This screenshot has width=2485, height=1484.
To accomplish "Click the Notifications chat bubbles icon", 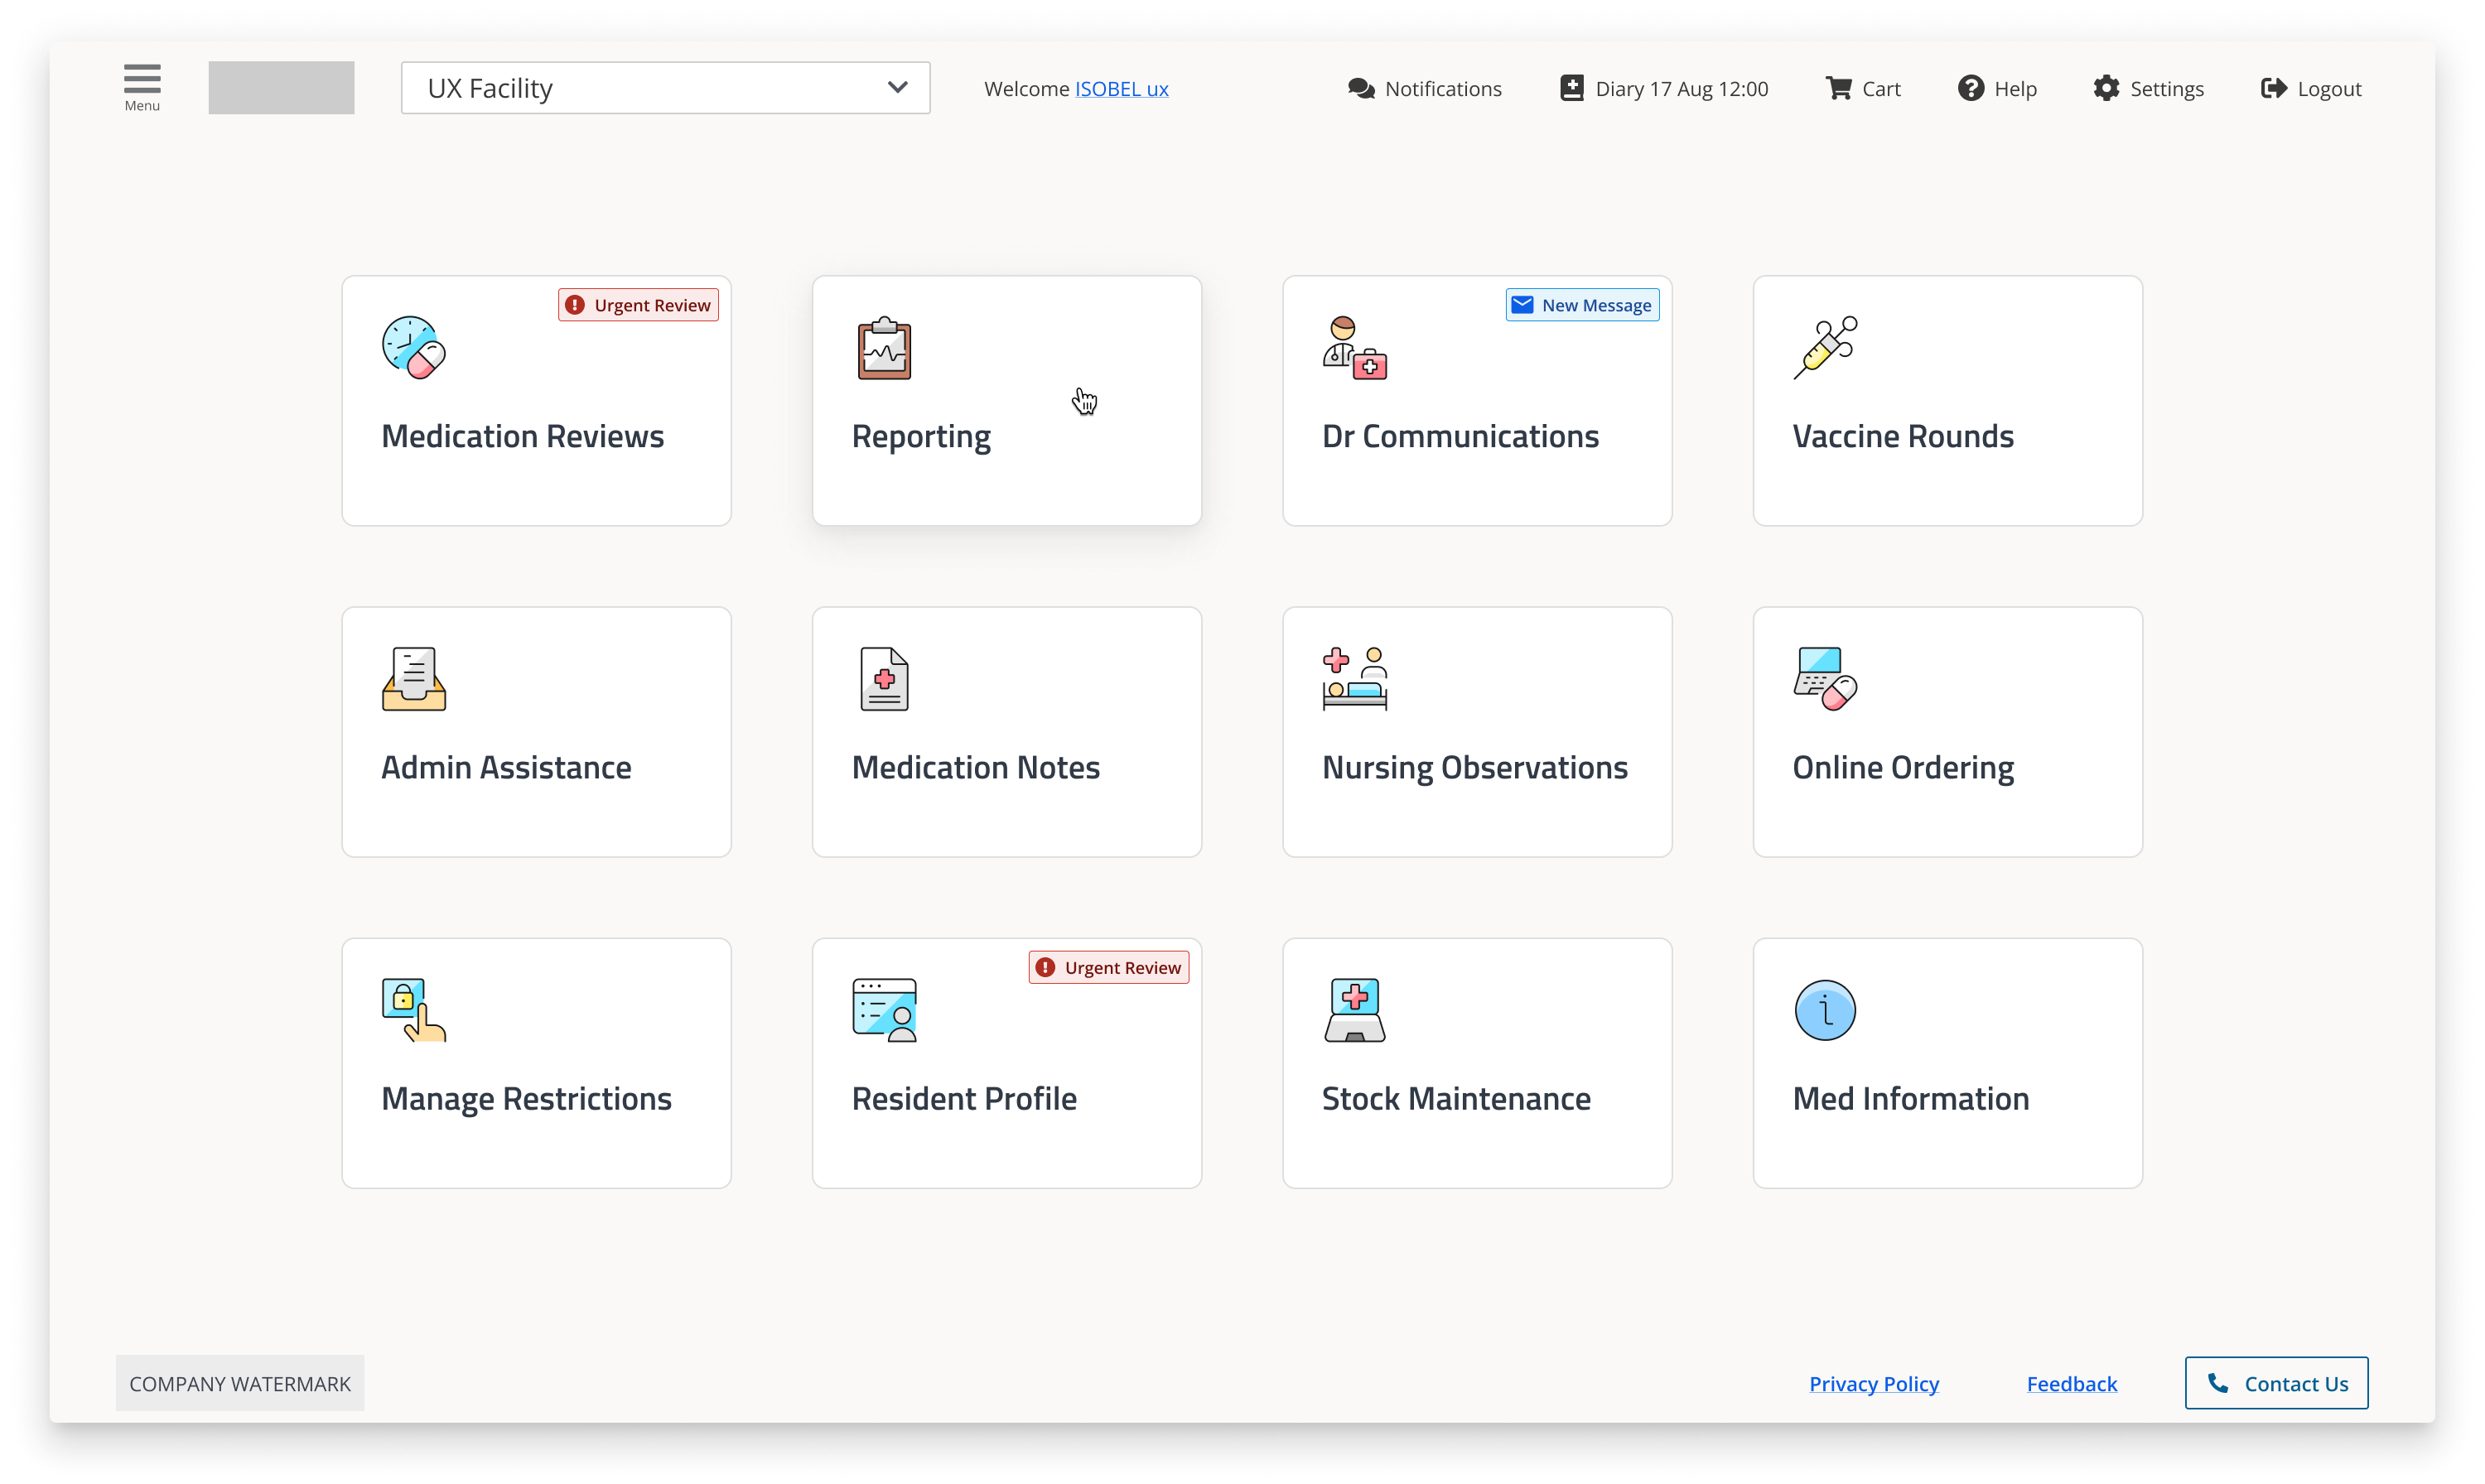I will tap(1361, 88).
